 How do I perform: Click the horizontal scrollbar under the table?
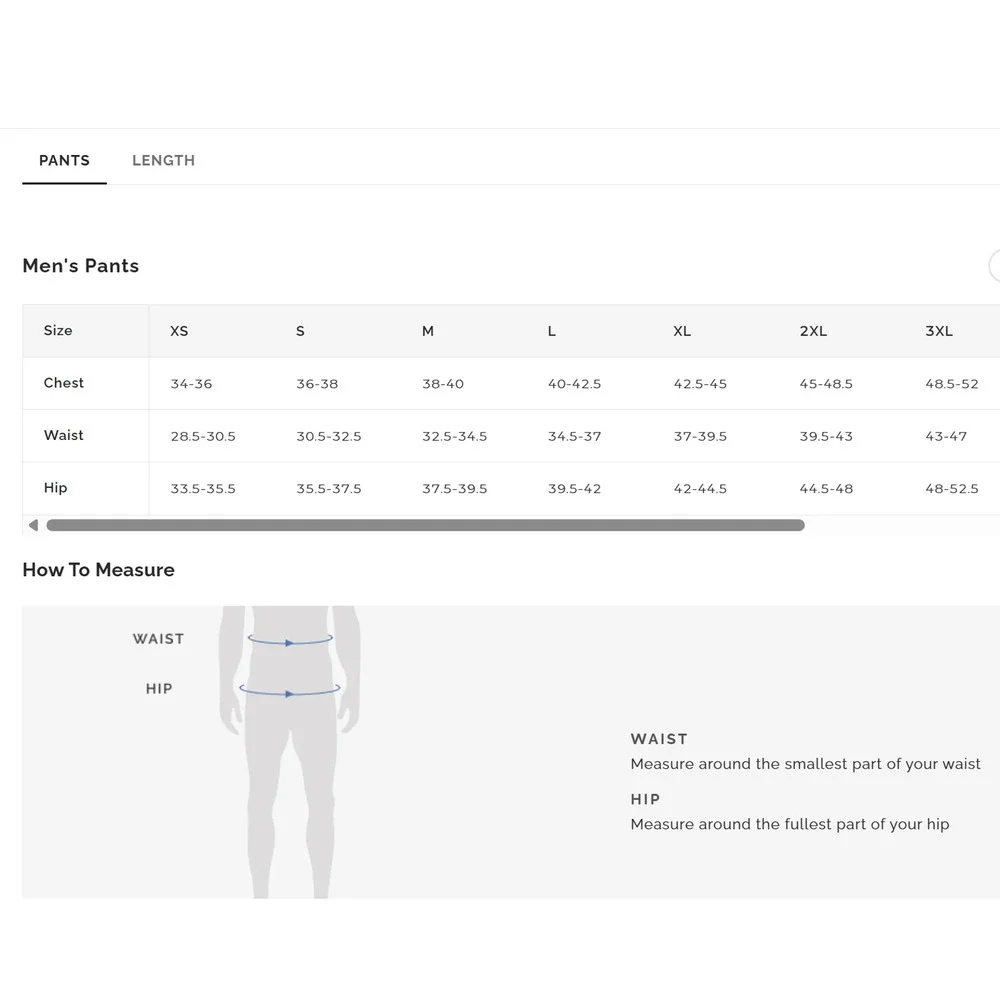pyautogui.click(x=425, y=525)
